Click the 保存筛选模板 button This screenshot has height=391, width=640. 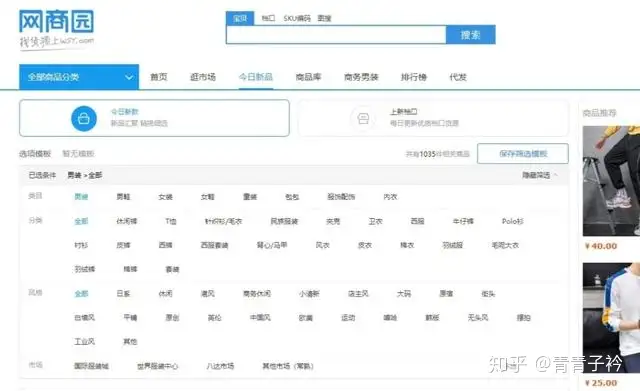pos(523,153)
